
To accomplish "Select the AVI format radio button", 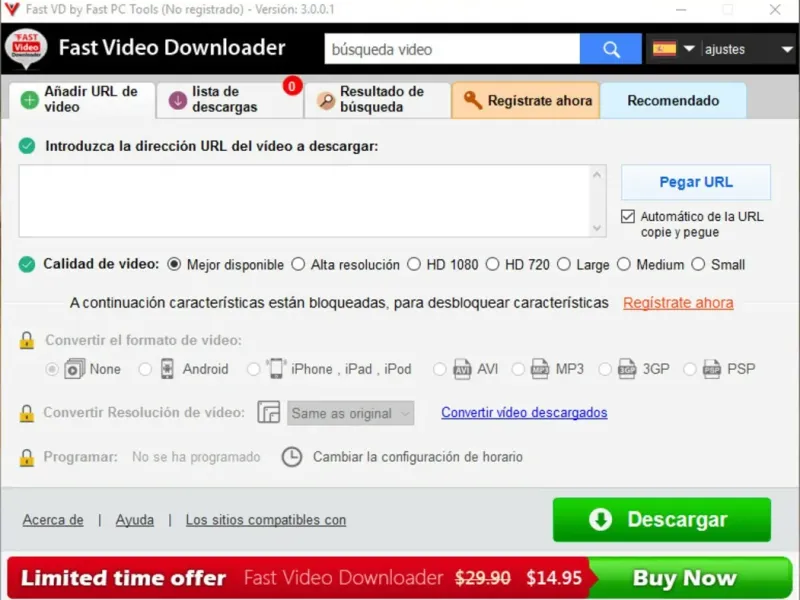I will point(439,369).
